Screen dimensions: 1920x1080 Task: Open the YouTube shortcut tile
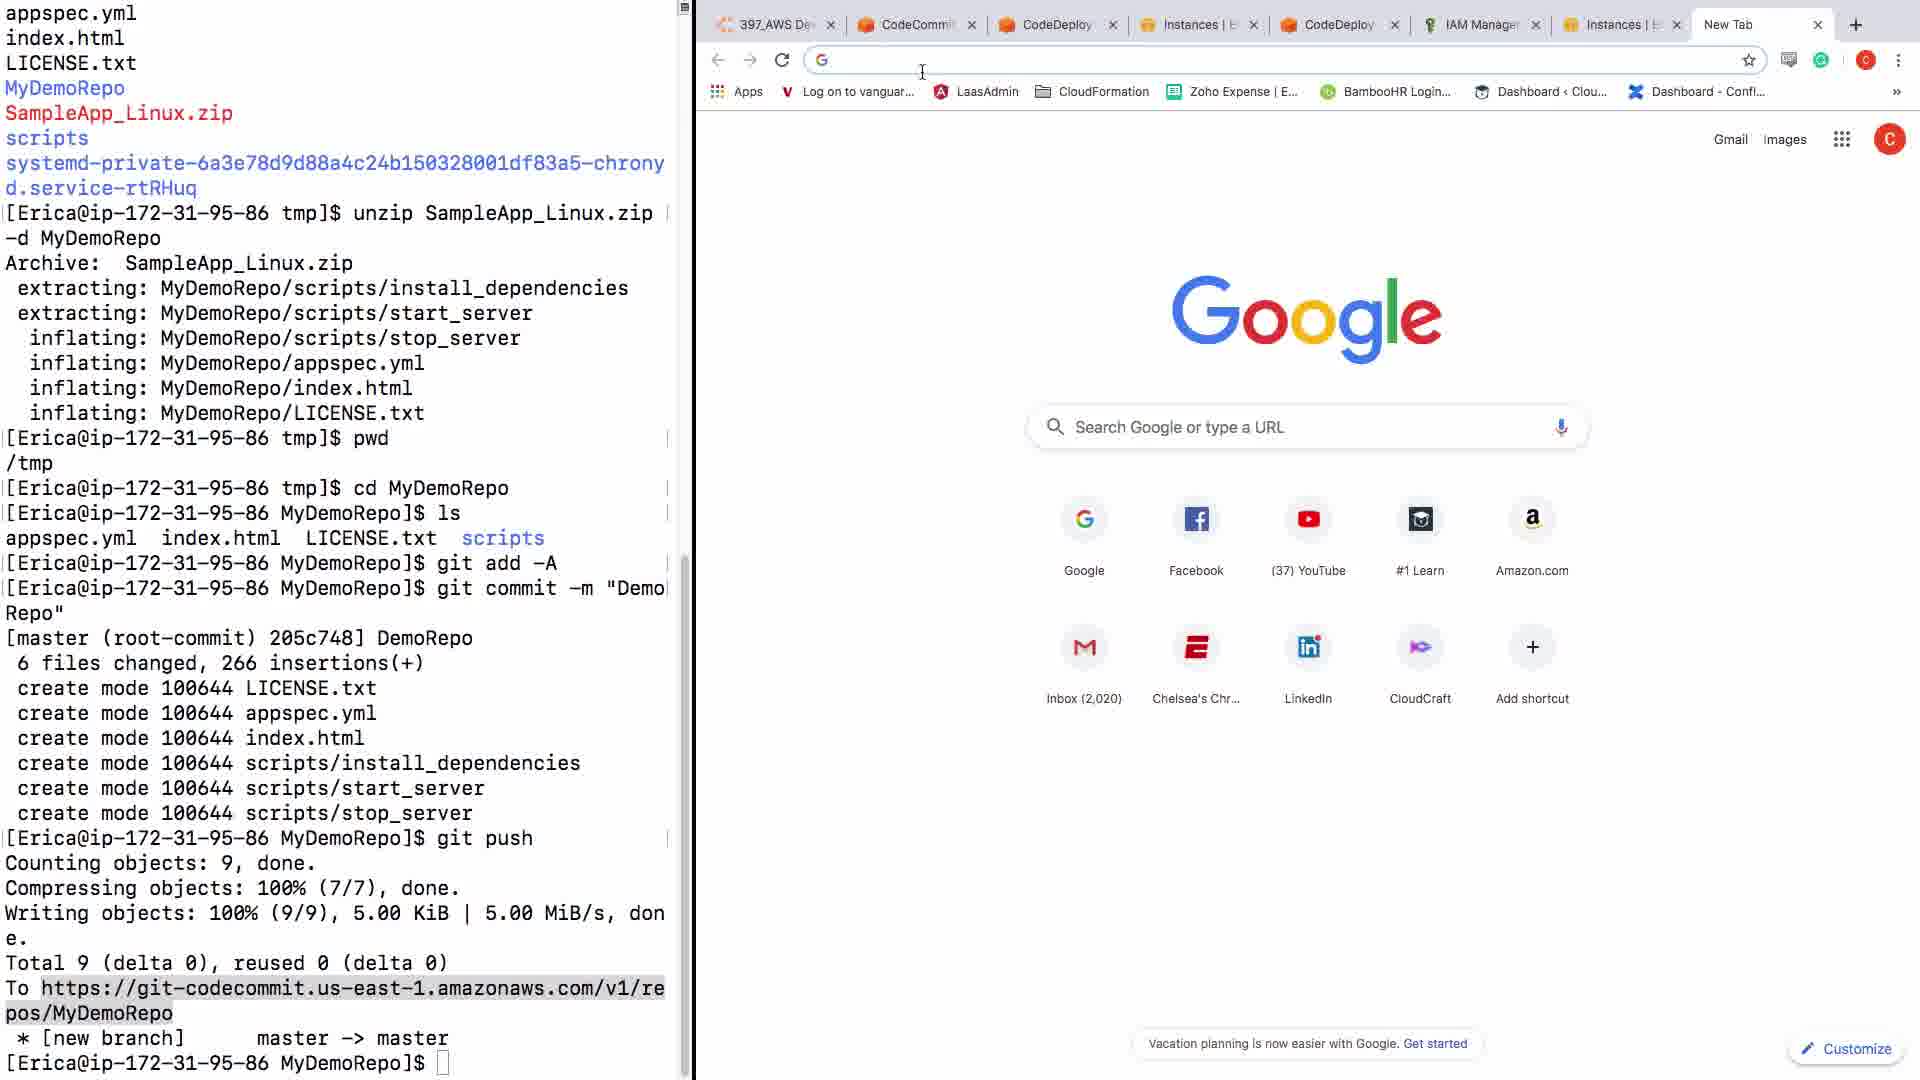(1308, 520)
